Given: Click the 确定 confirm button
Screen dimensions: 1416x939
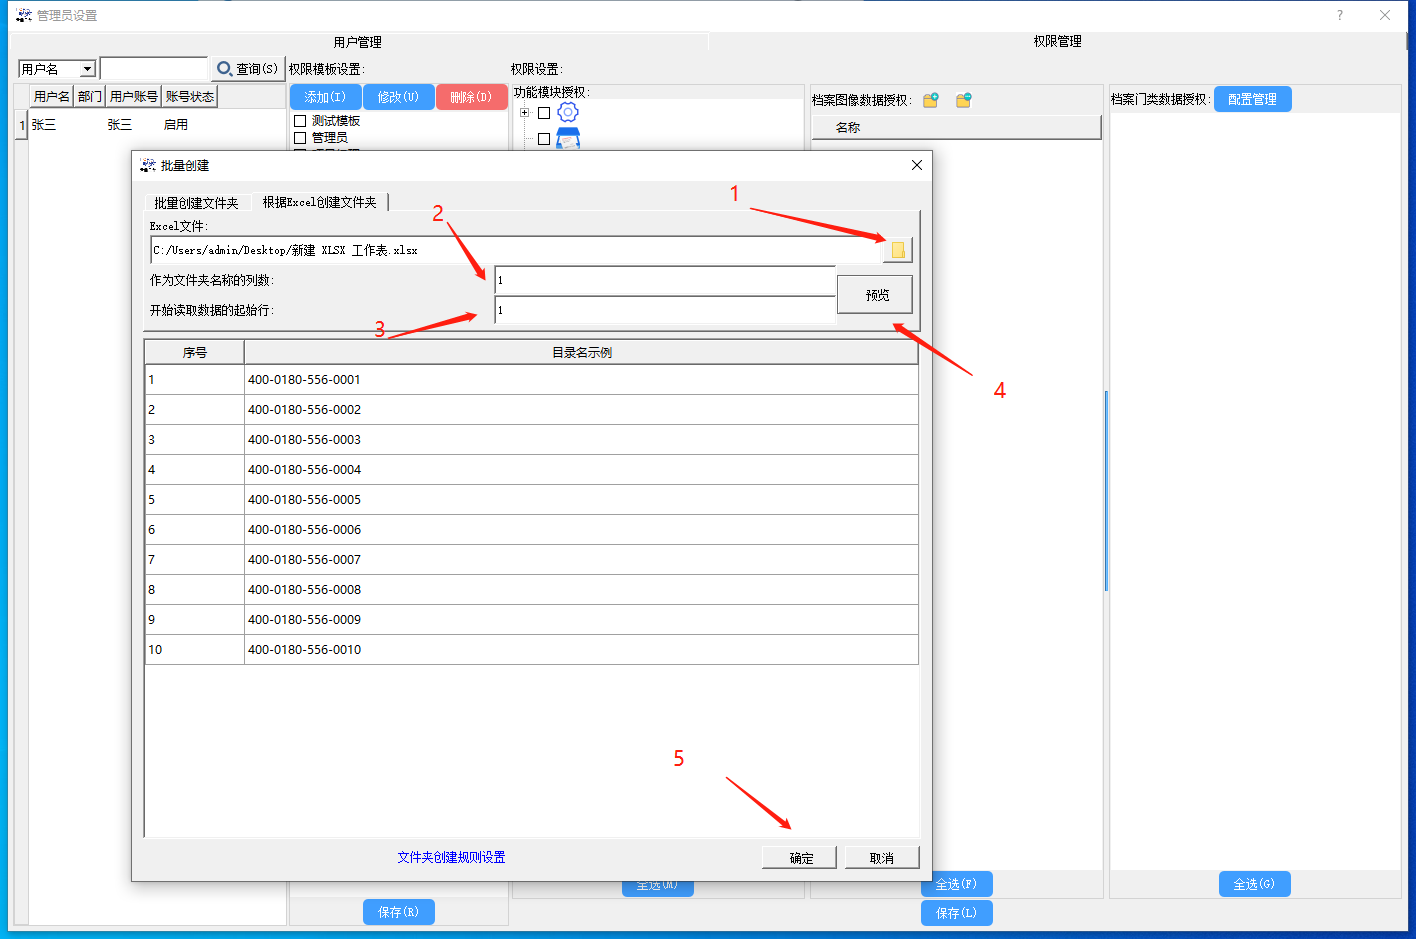Looking at the screenshot, I should click(x=800, y=858).
